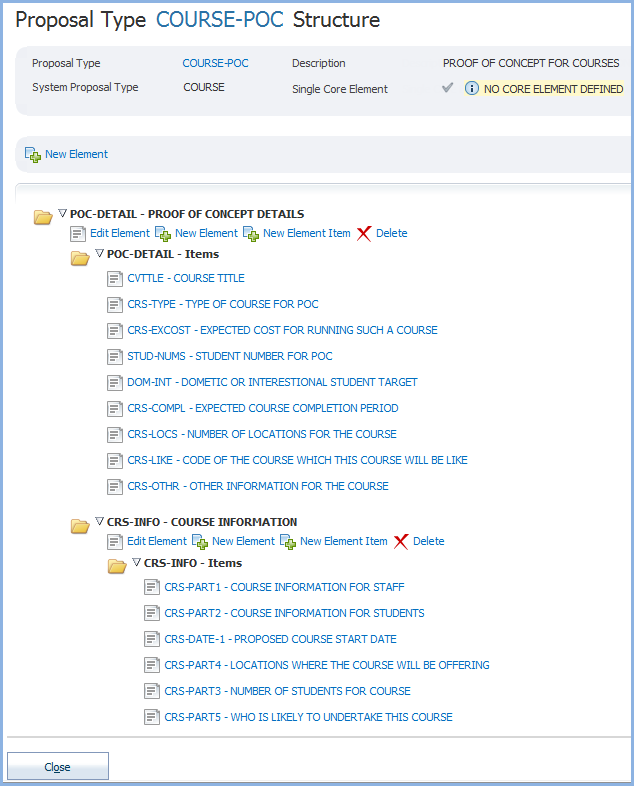Image resolution: width=634 pixels, height=786 pixels.
Task: Collapse the POC-DETAIL Items list
Action: pos(99,254)
